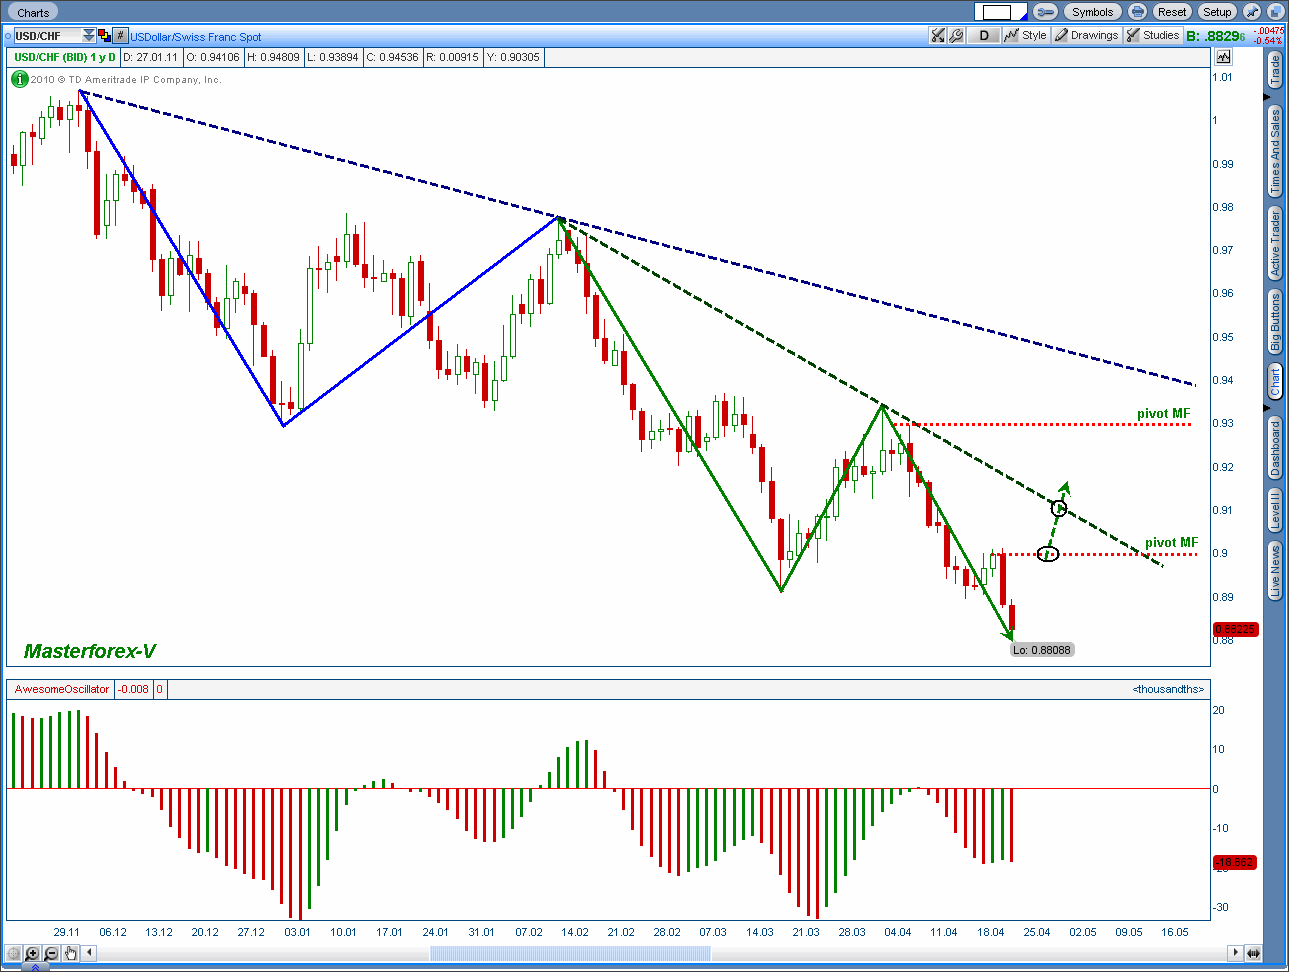This screenshot has width=1289, height=972.
Task: Open chart settings wrench icon
Action: tap(956, 35)
